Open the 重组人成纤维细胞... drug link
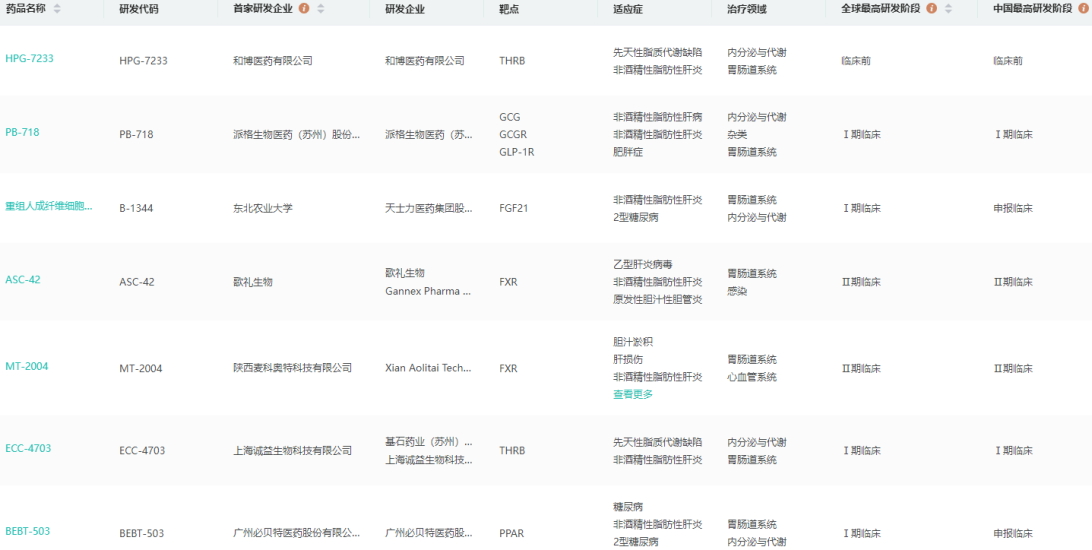 (49, 206)
